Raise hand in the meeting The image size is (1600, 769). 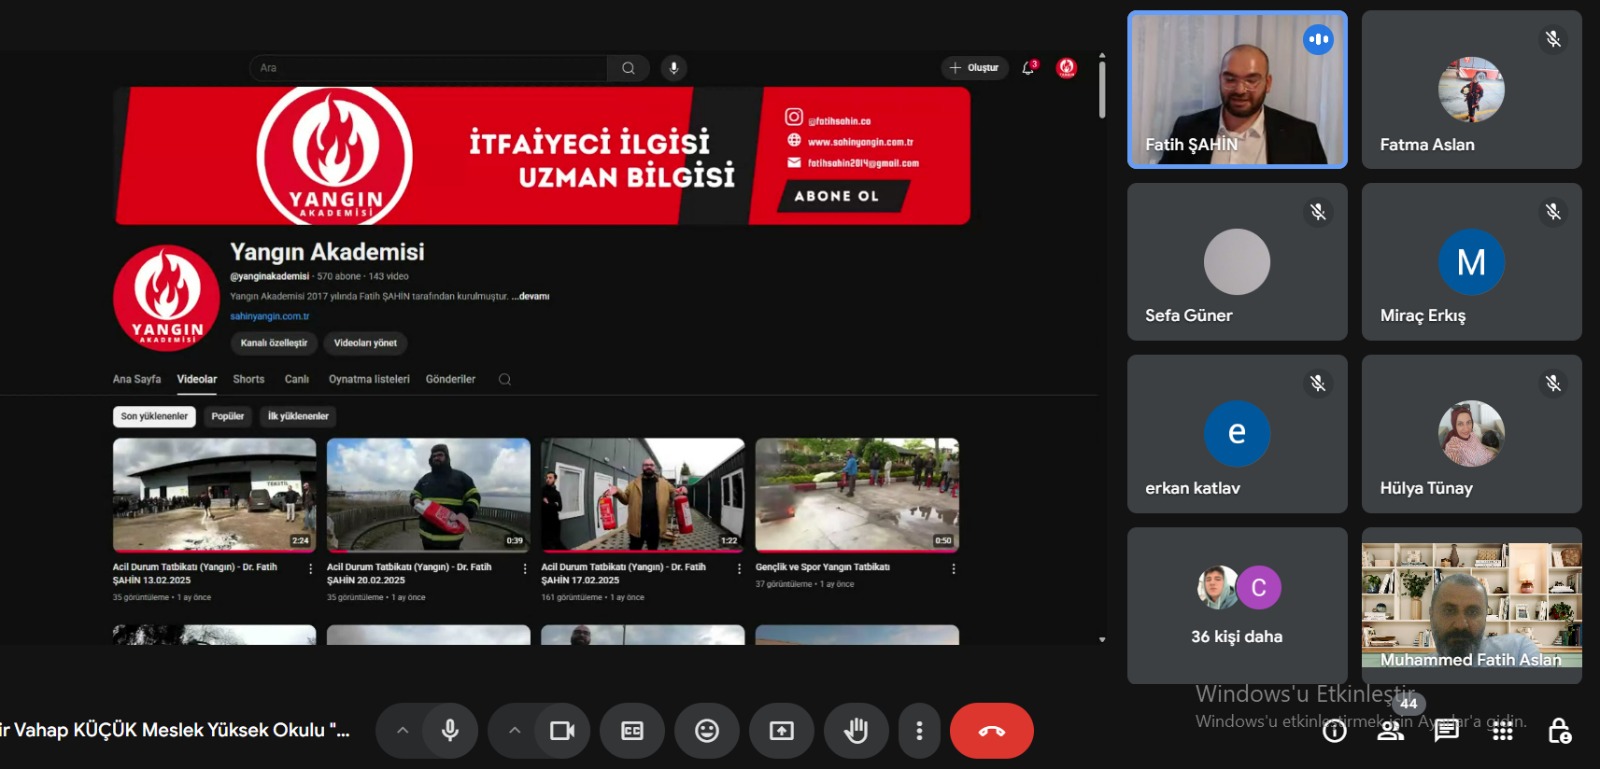tap(855, 731)
